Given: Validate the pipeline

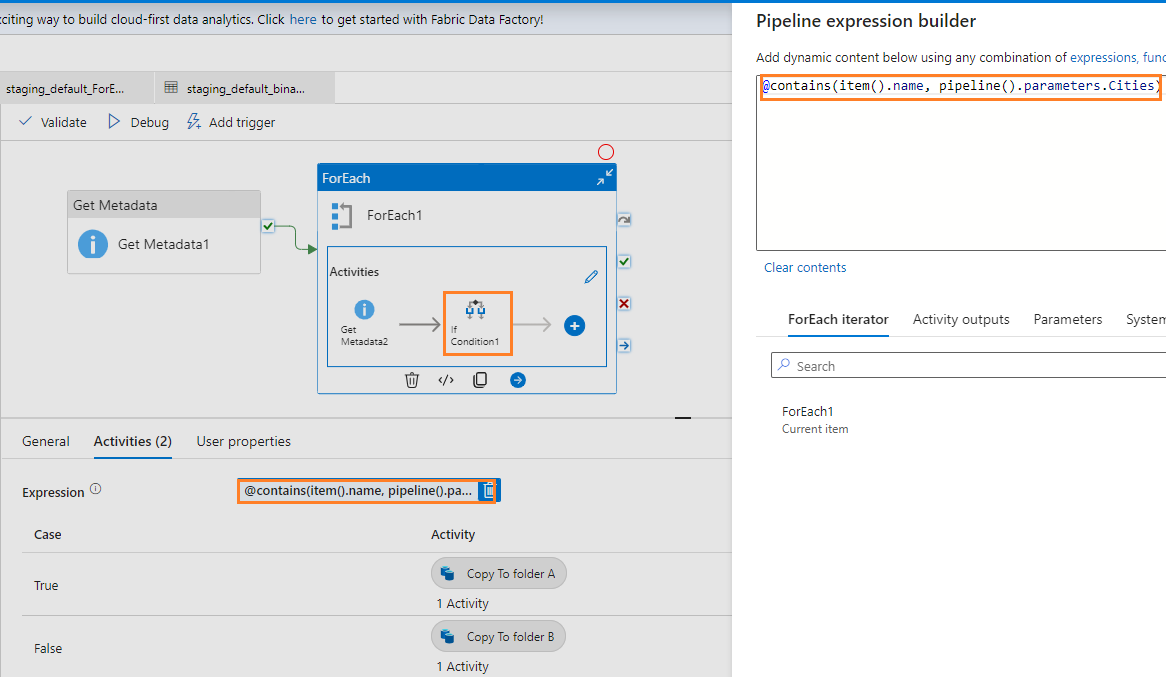Looking at the screenshot, I should click(x=53, y=122).
